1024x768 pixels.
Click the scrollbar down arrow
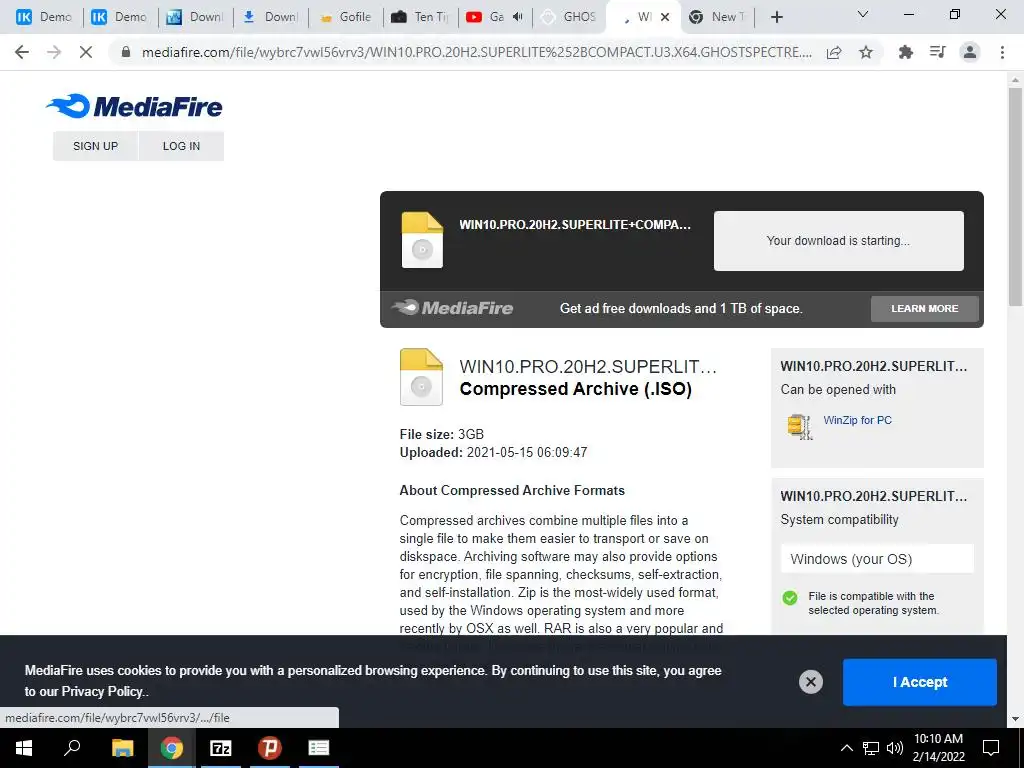point(1015,719)
